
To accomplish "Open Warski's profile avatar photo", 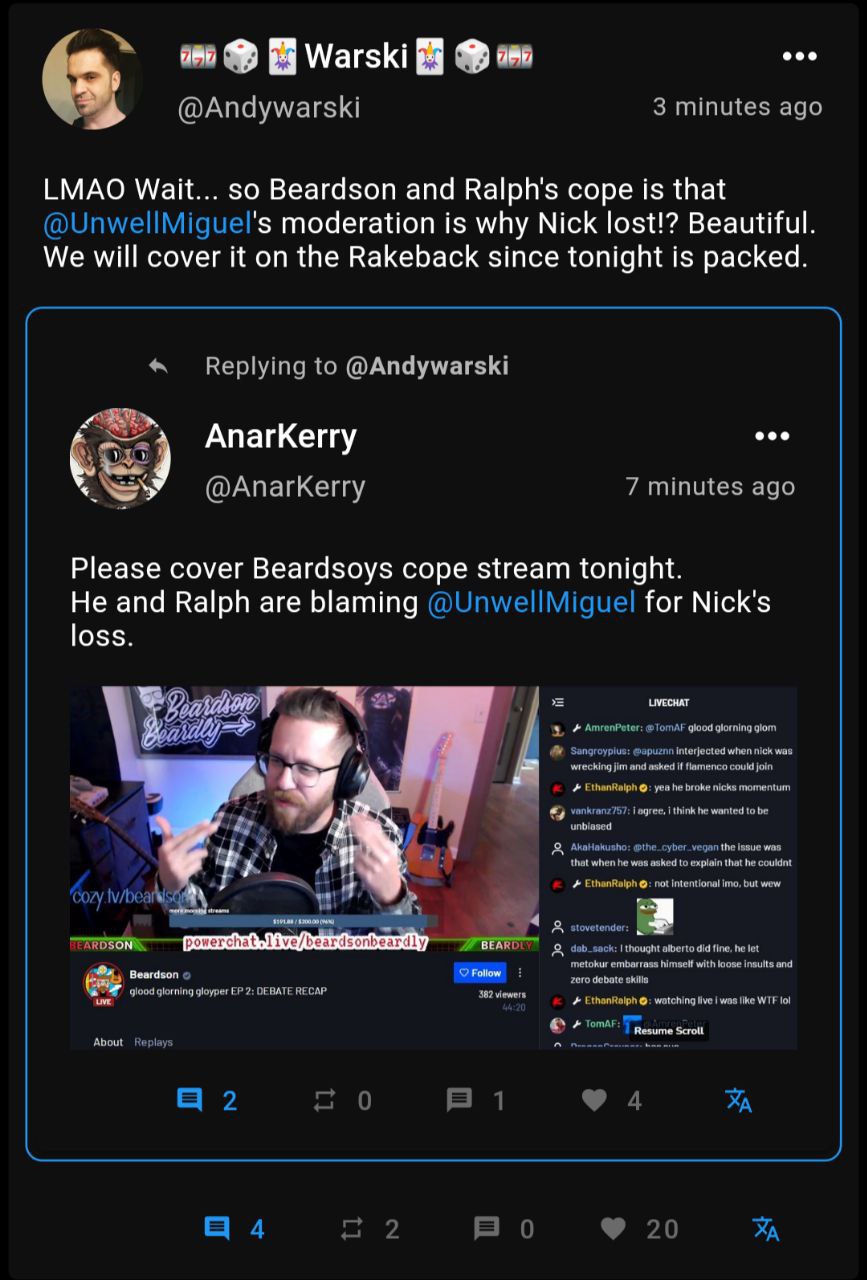I will tap(92, 79).
